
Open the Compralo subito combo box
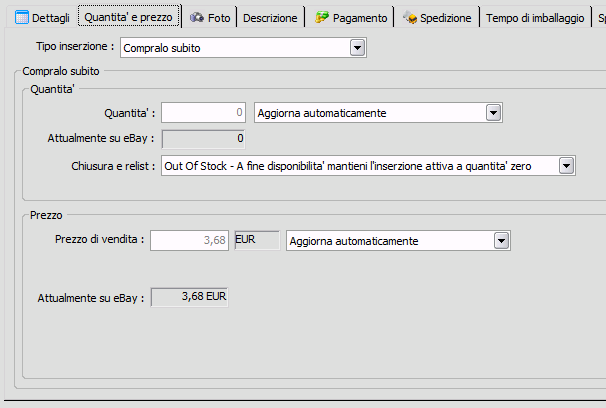pos(243,48)
